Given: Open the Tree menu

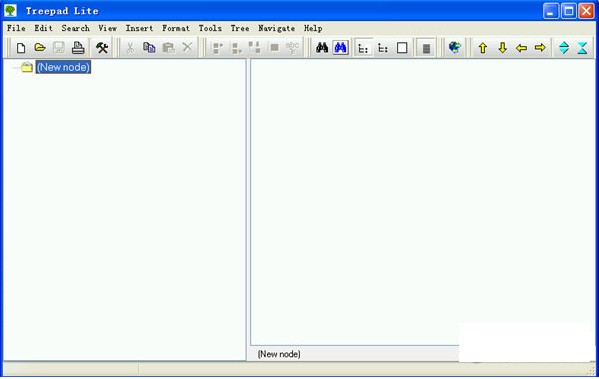Looking at the screenshot, I should click(240, 28).
